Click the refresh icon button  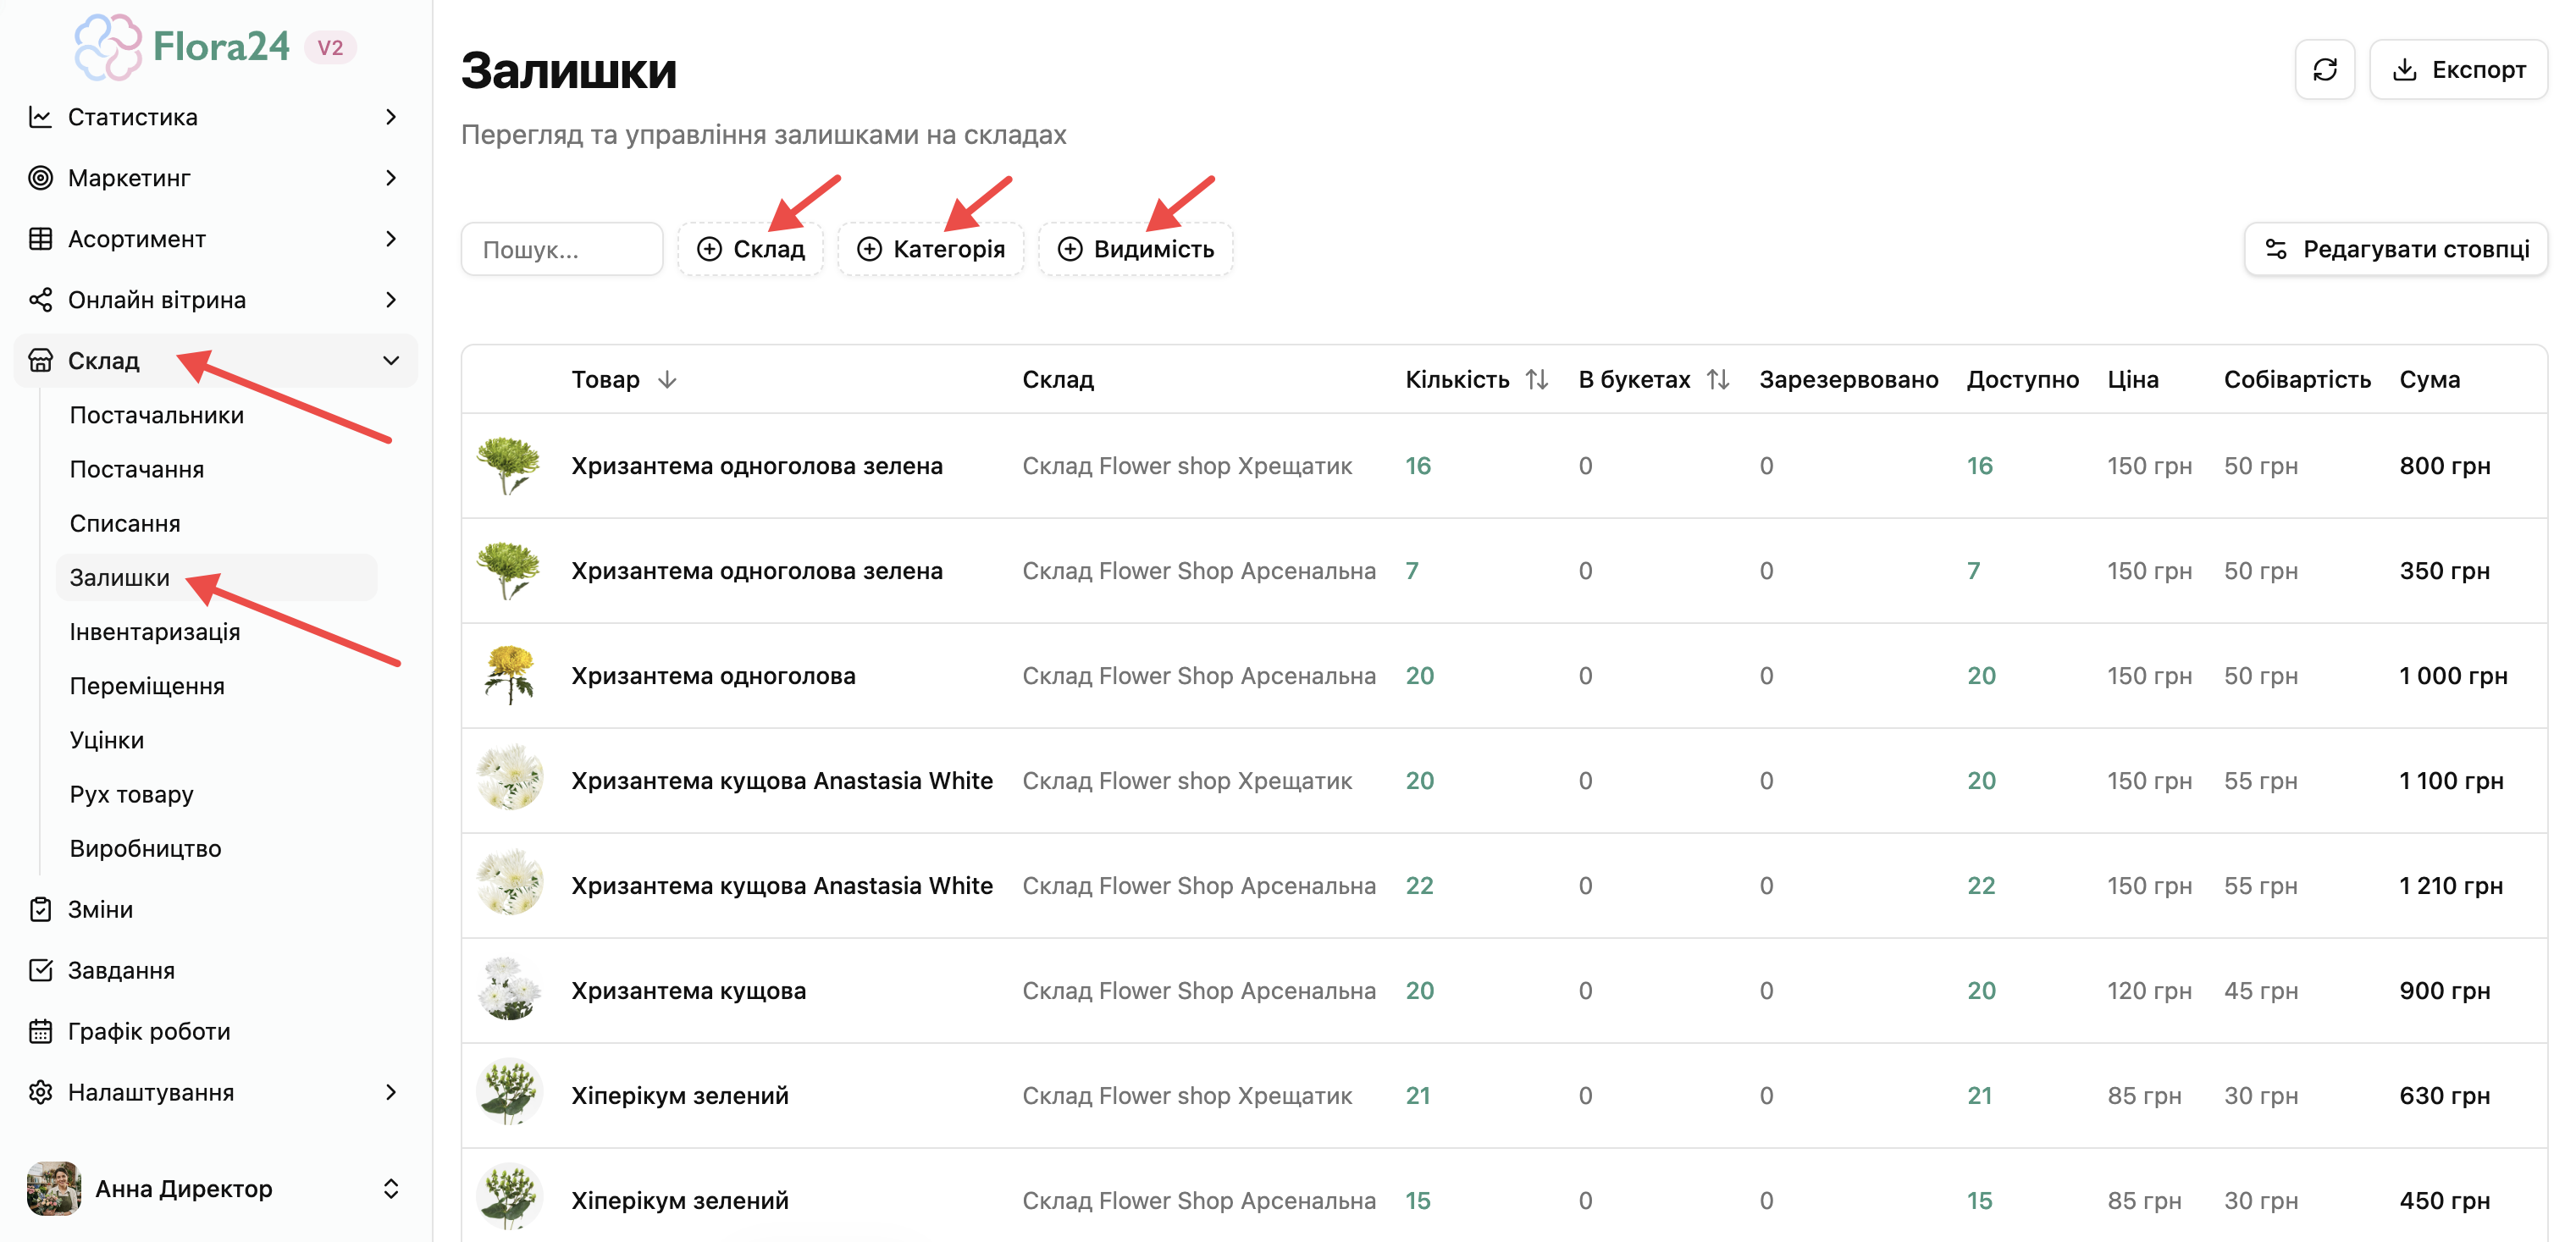2324,69
